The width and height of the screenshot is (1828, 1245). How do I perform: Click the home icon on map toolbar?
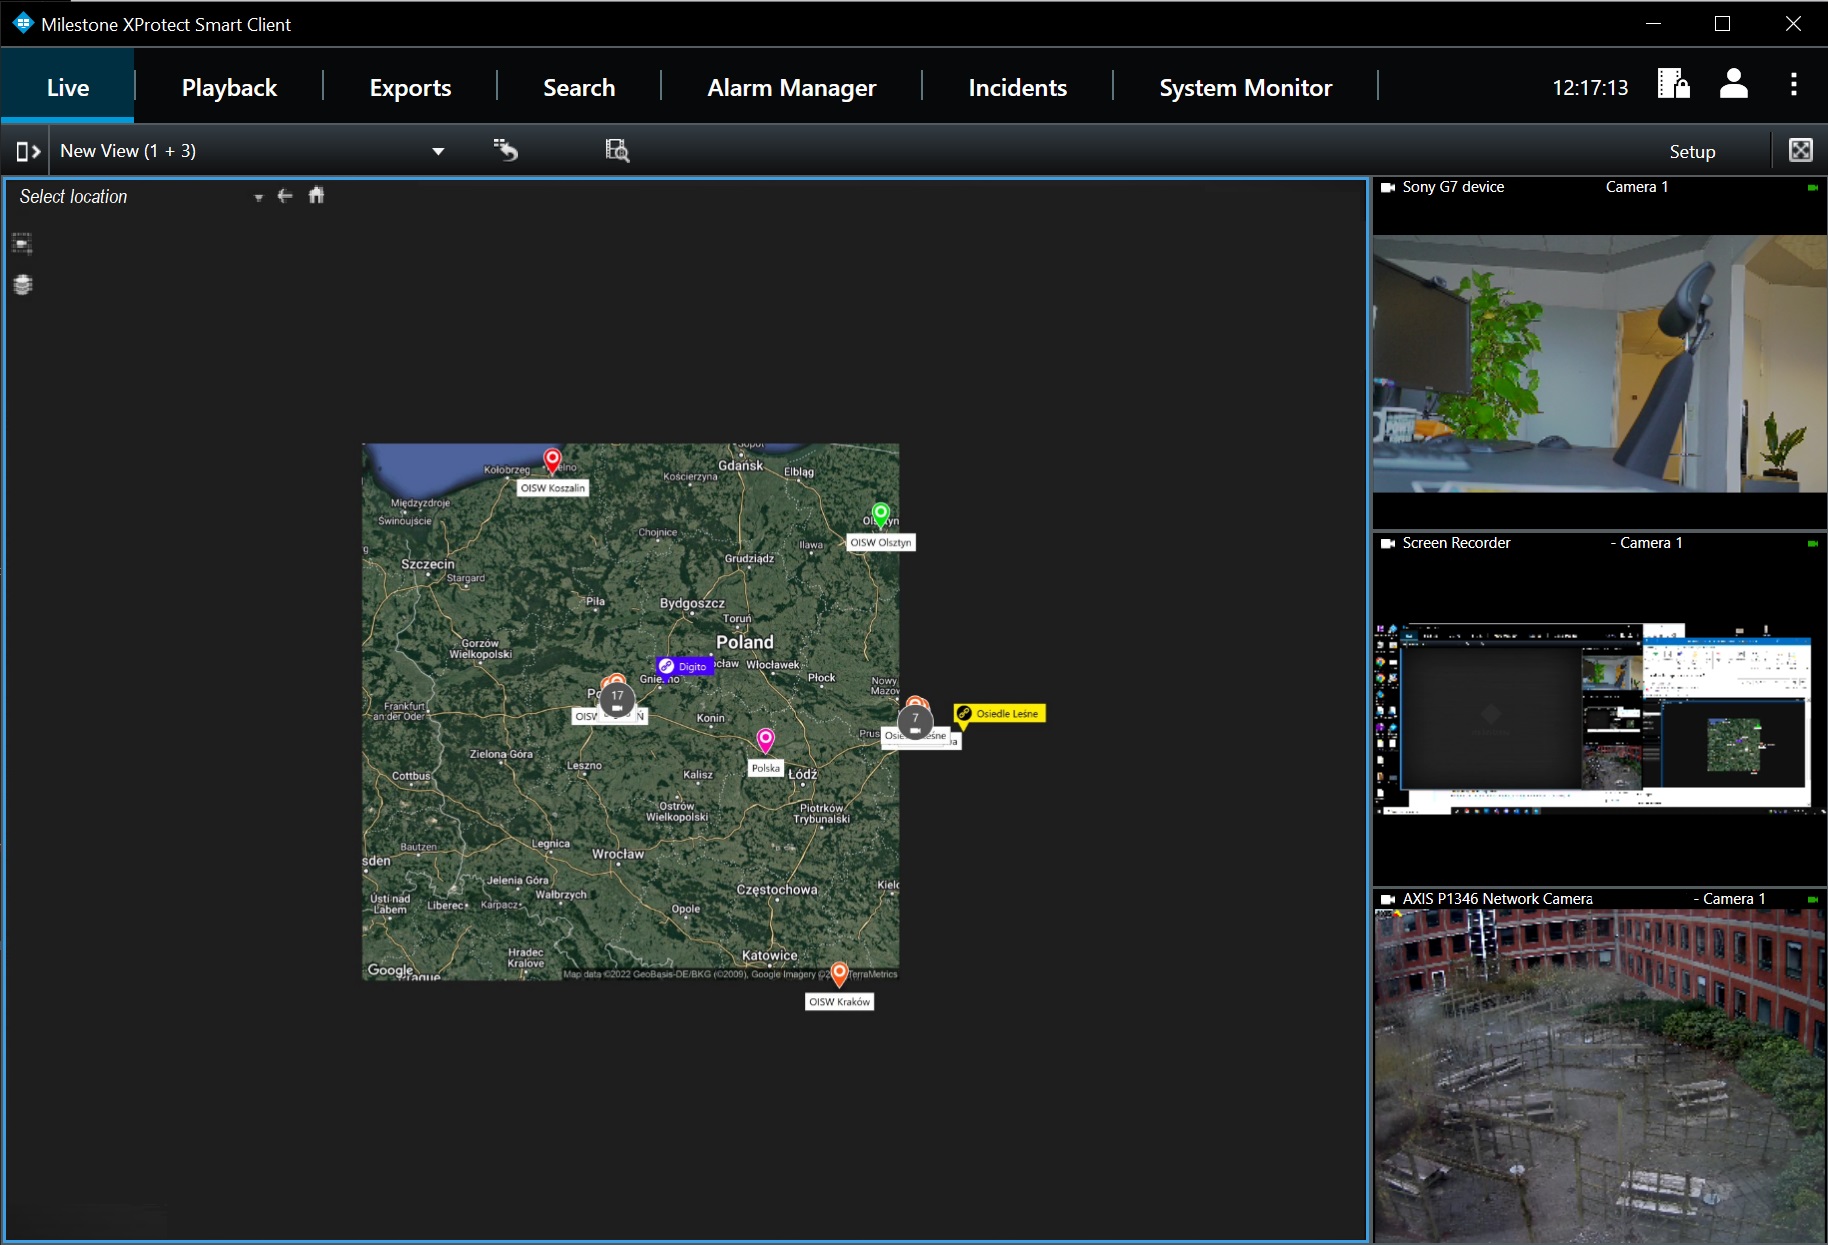[x=316, y=195]
